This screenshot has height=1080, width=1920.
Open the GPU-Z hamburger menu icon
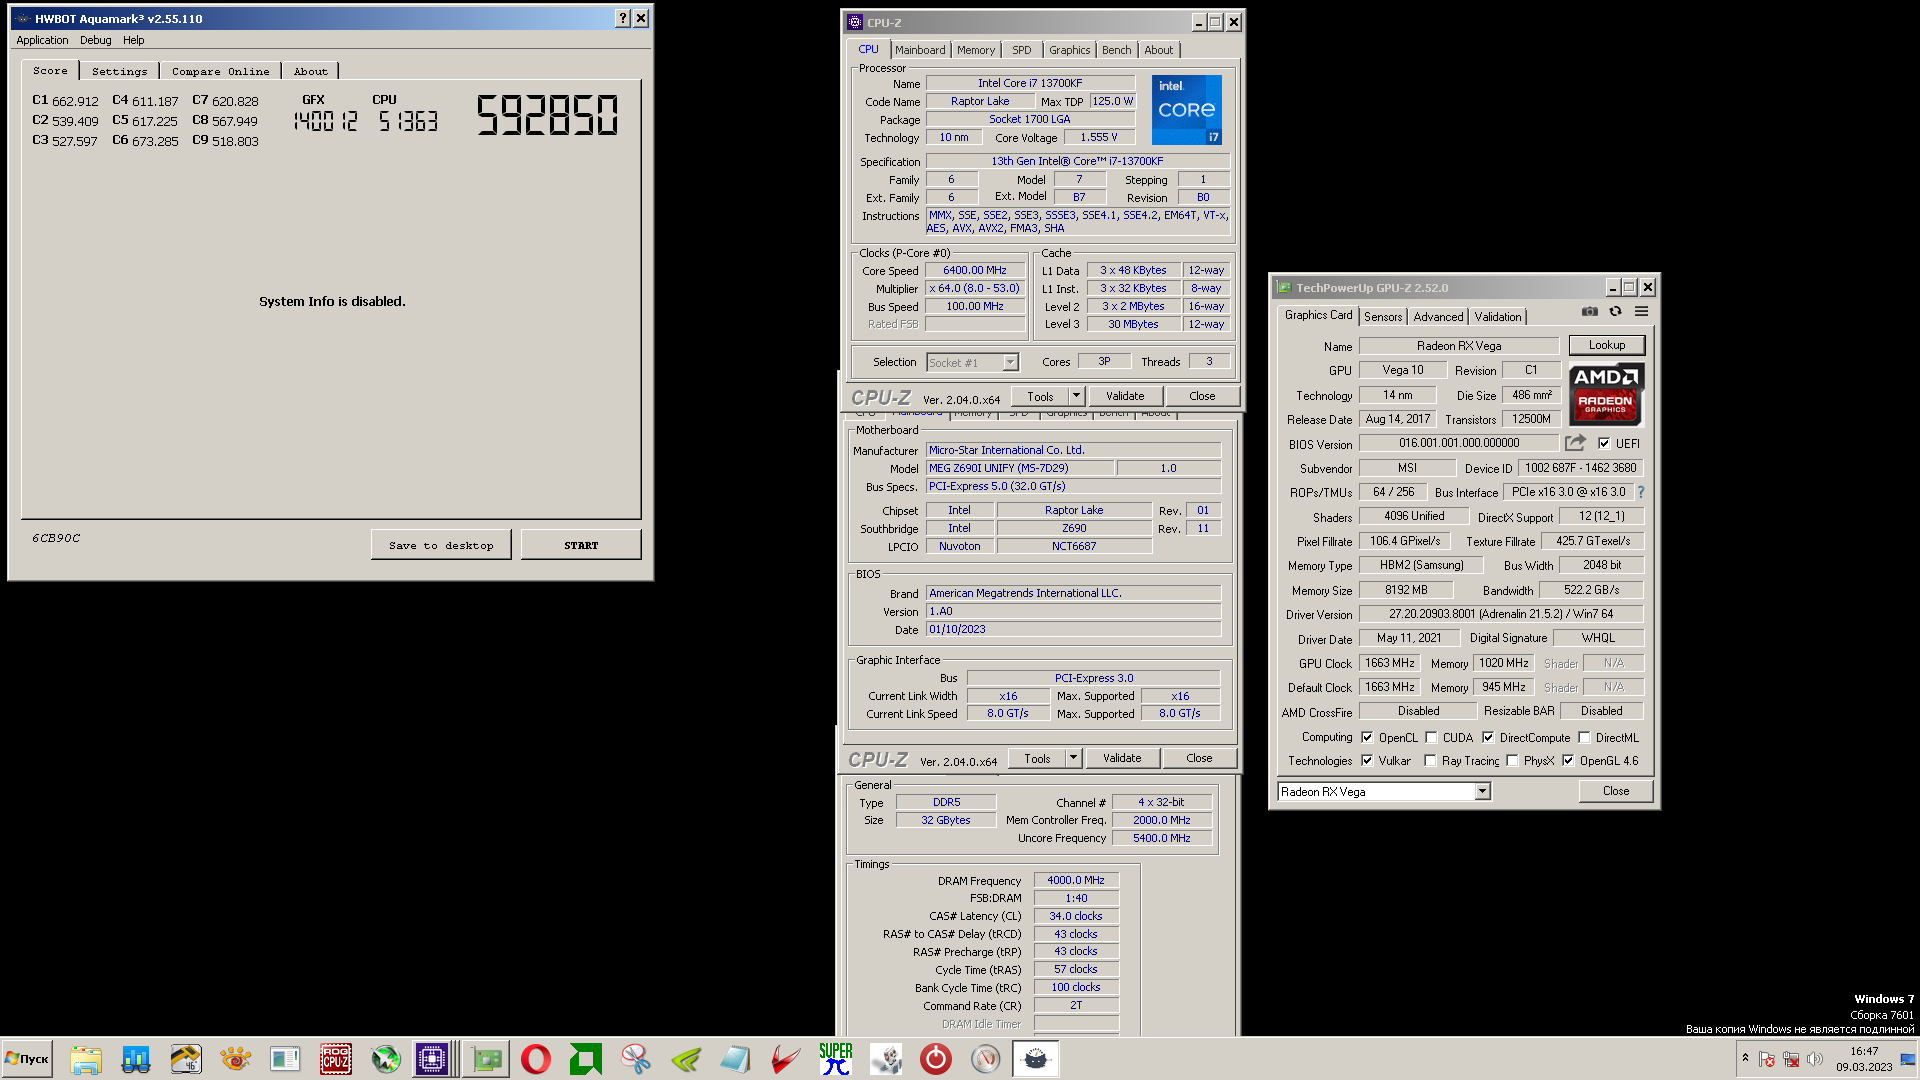tap(1641, 312)
